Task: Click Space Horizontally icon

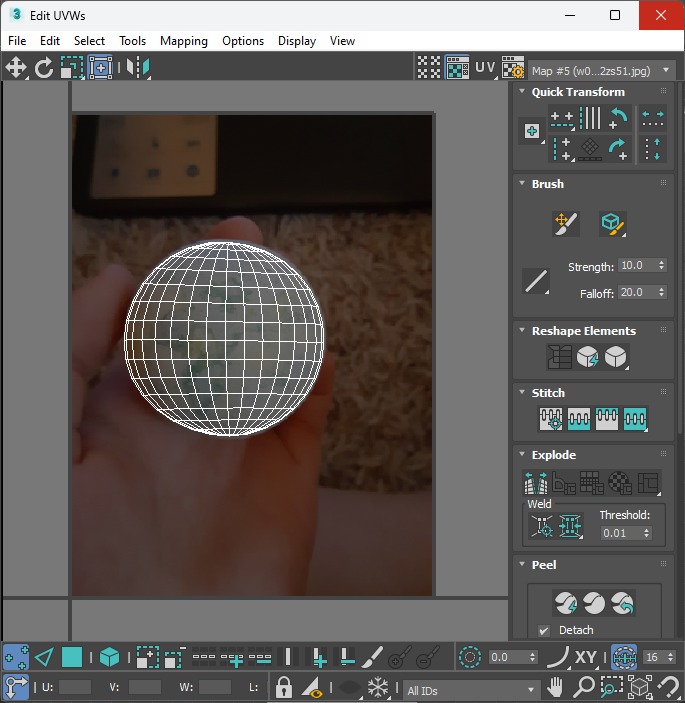Action: tap(653, 118)
